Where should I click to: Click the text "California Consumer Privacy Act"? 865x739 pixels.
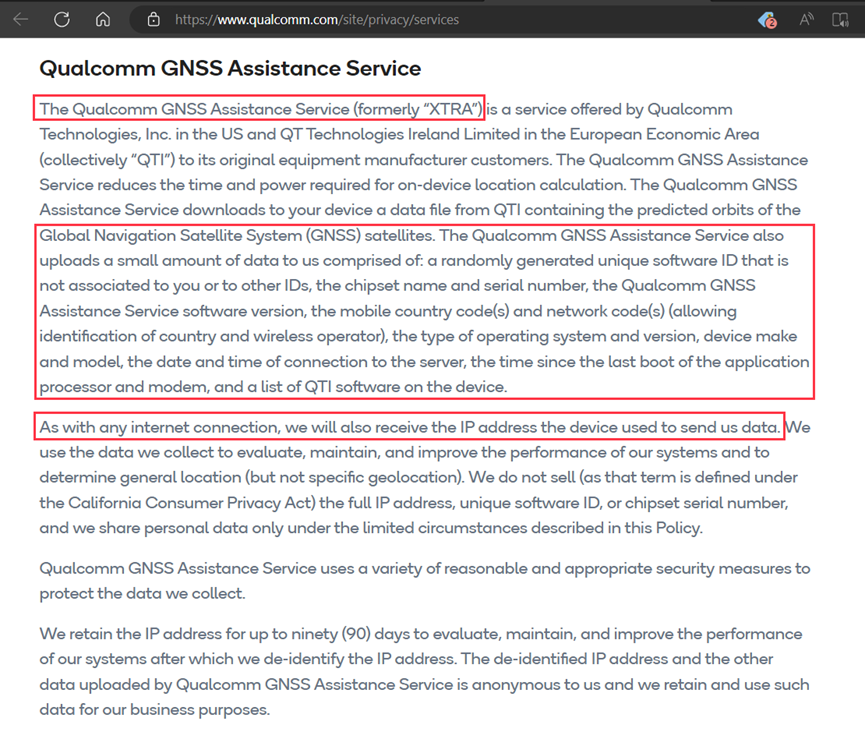tap(191, 503)
